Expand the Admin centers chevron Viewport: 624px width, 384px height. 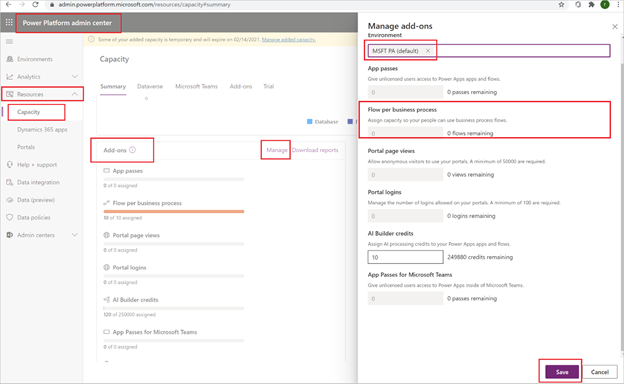click(x=74, y=235)
